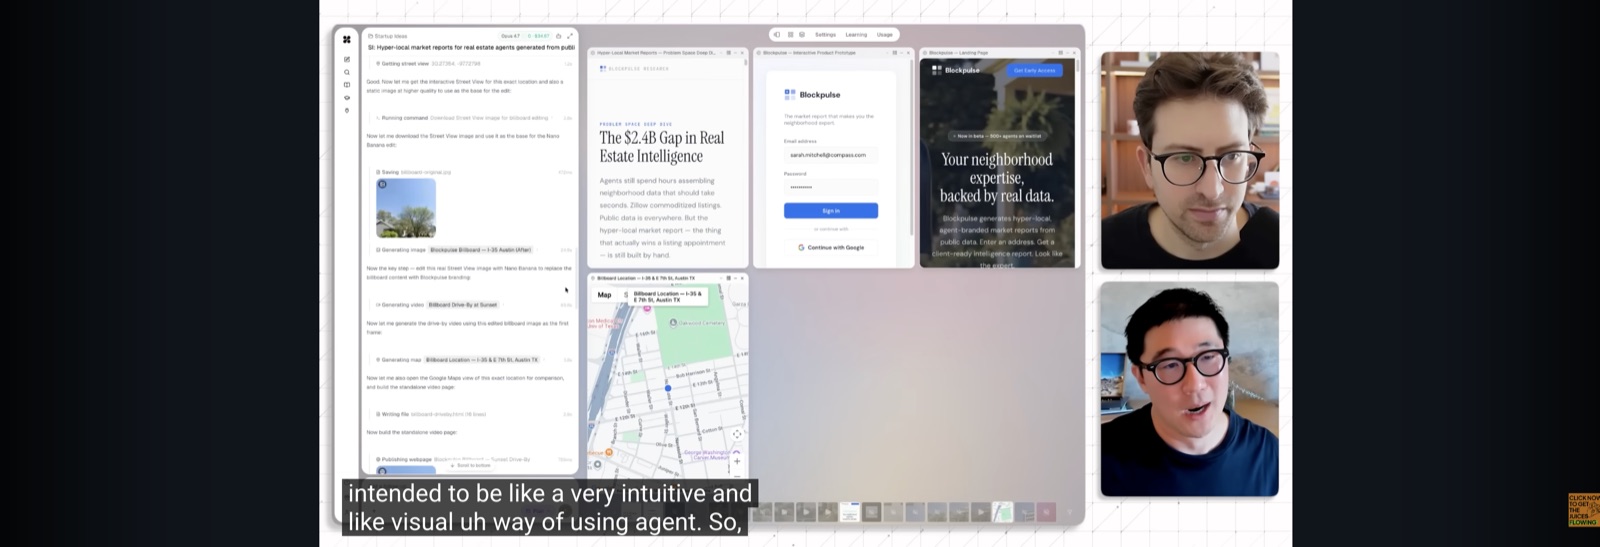
Task: Select the Interactive Product Prototype window title
Action: (809, 53)
